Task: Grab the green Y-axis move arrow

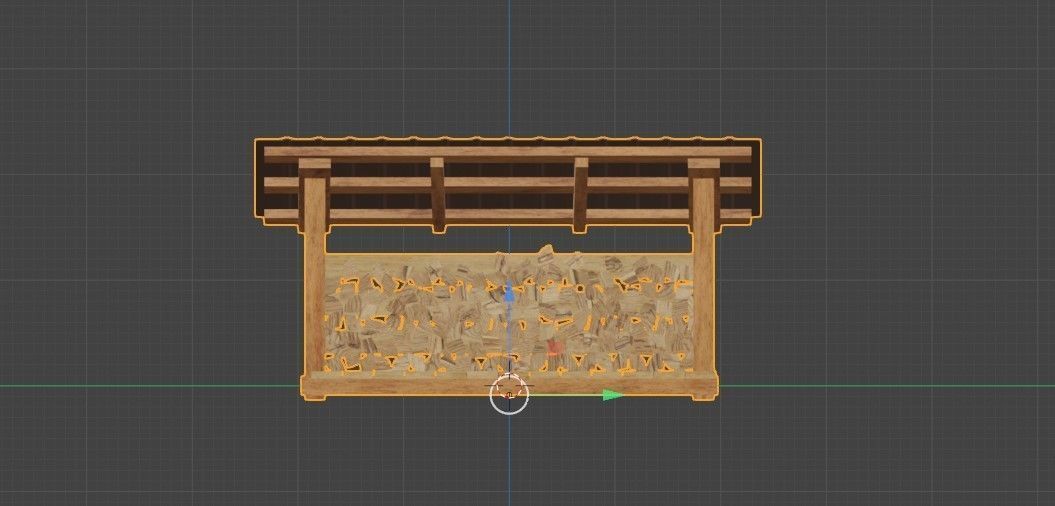Action: [x=613, y=395]
